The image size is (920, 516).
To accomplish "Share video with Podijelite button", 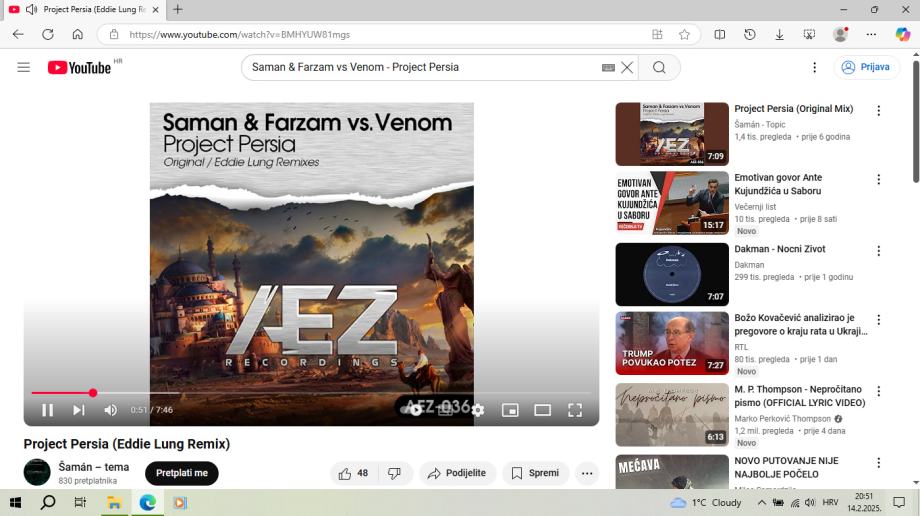I will tap(458, 473).
